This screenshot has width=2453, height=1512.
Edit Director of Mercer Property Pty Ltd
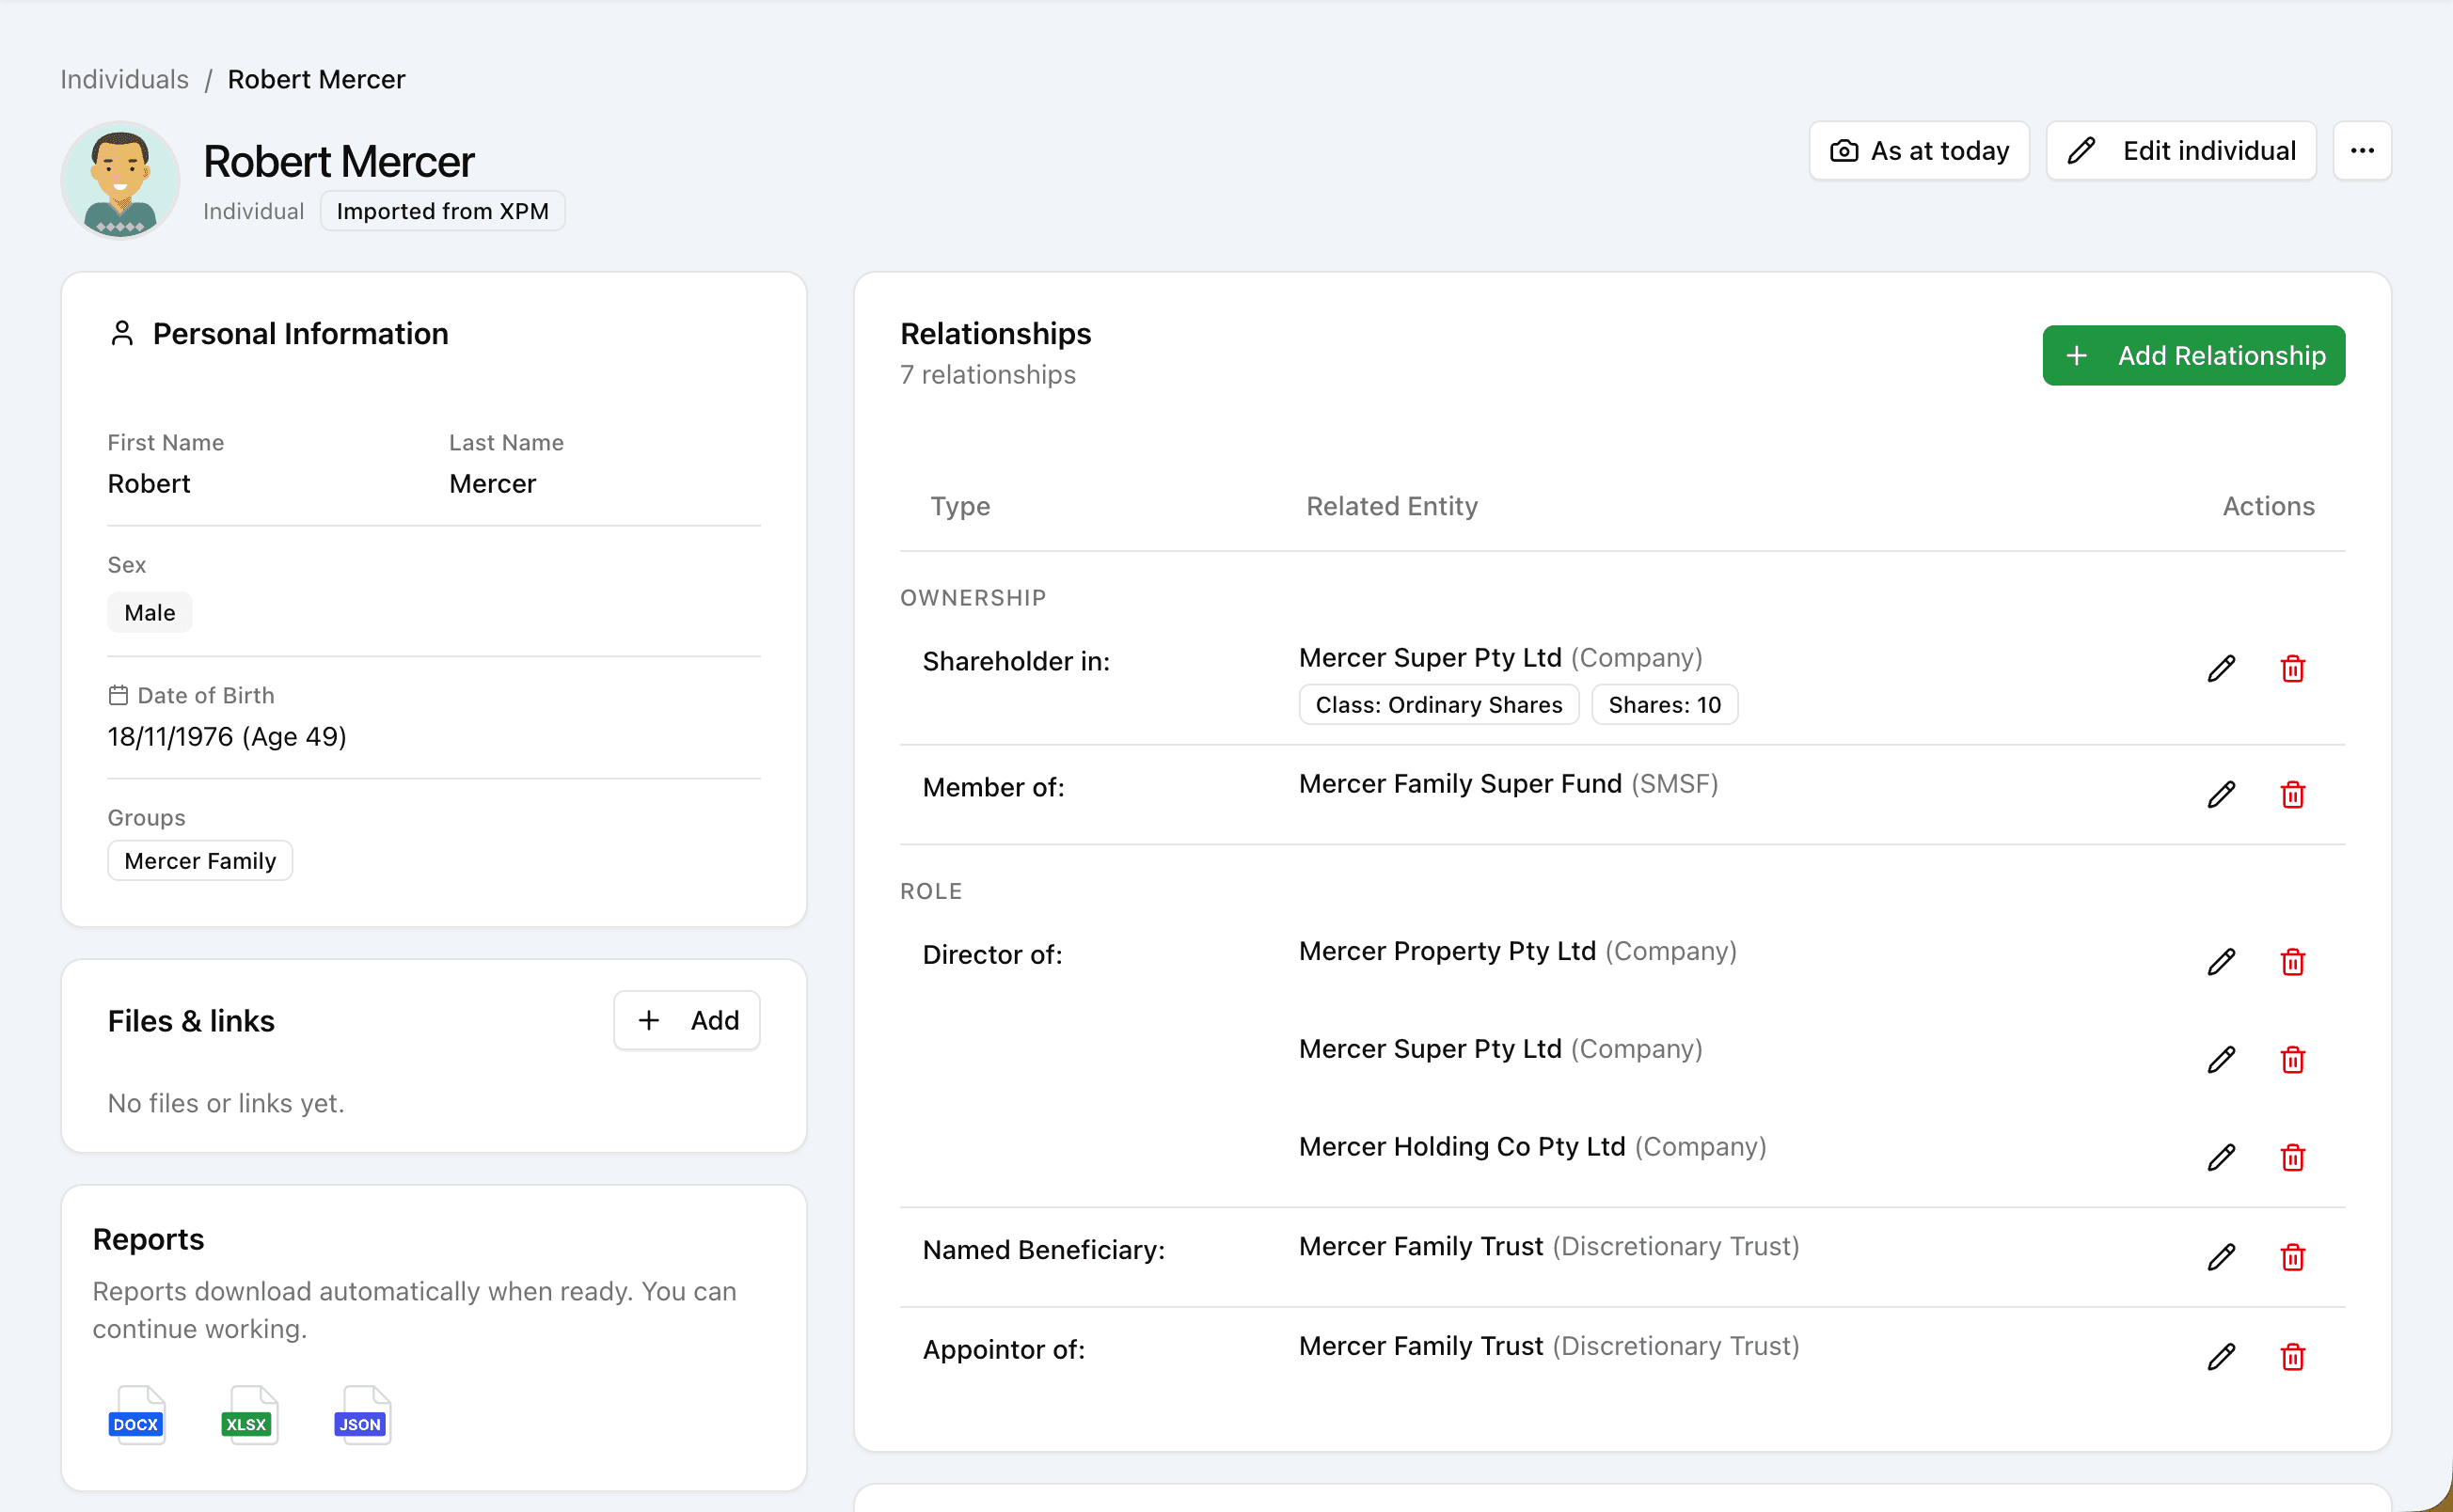point(2221,961)
